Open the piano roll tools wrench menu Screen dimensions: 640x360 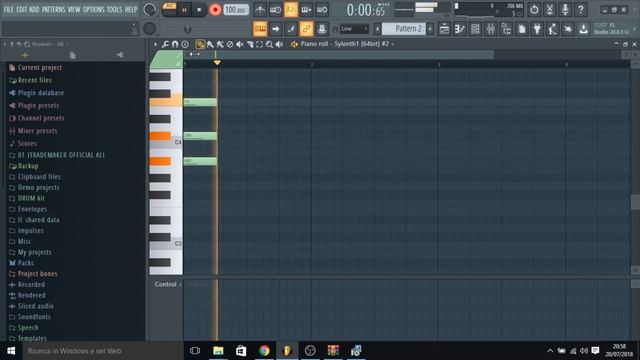point(165,44)
